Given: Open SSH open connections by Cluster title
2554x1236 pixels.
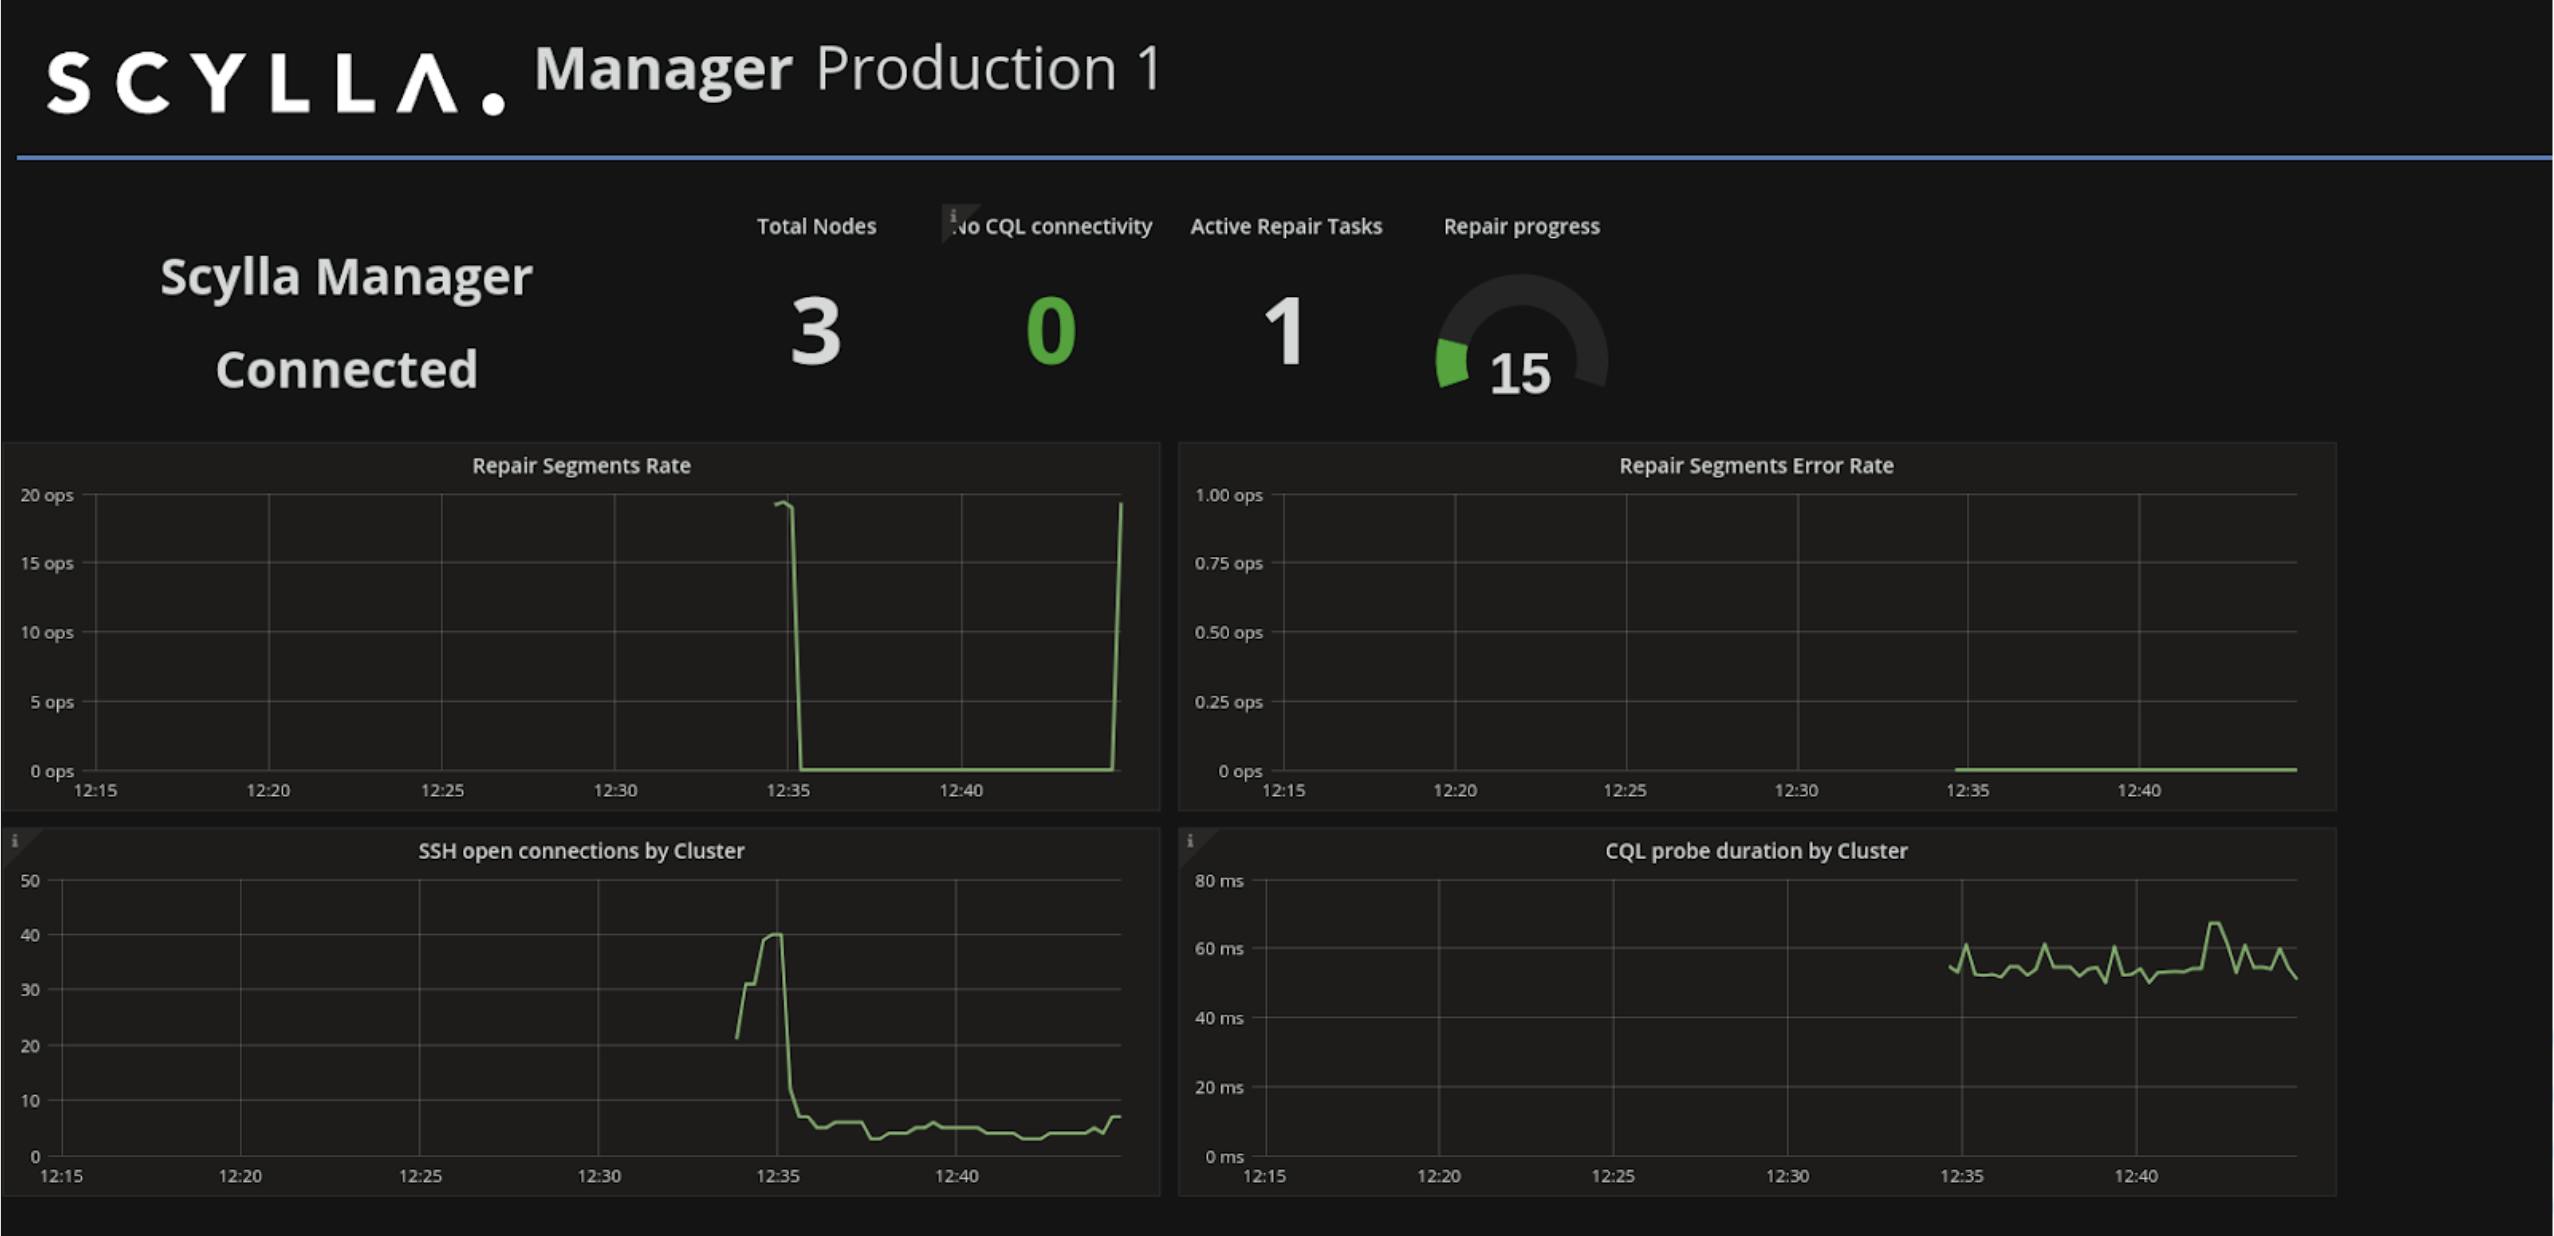Looking at the screenshot, I should [581, 851].
